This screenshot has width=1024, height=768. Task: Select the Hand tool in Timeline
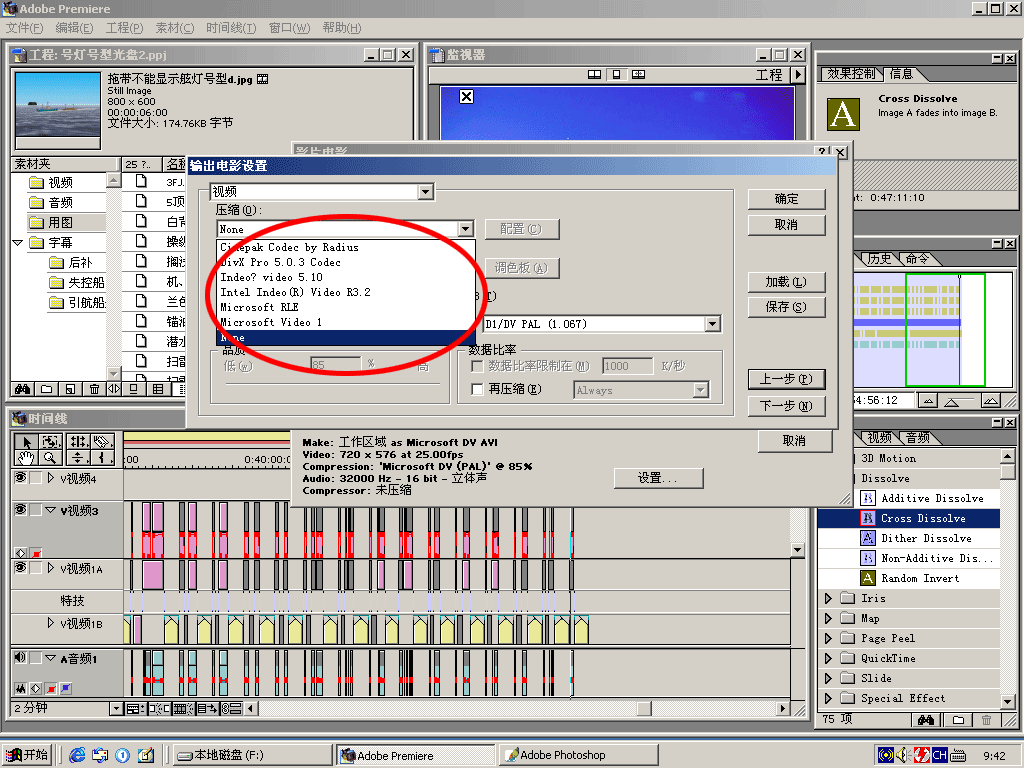point(26,458)
